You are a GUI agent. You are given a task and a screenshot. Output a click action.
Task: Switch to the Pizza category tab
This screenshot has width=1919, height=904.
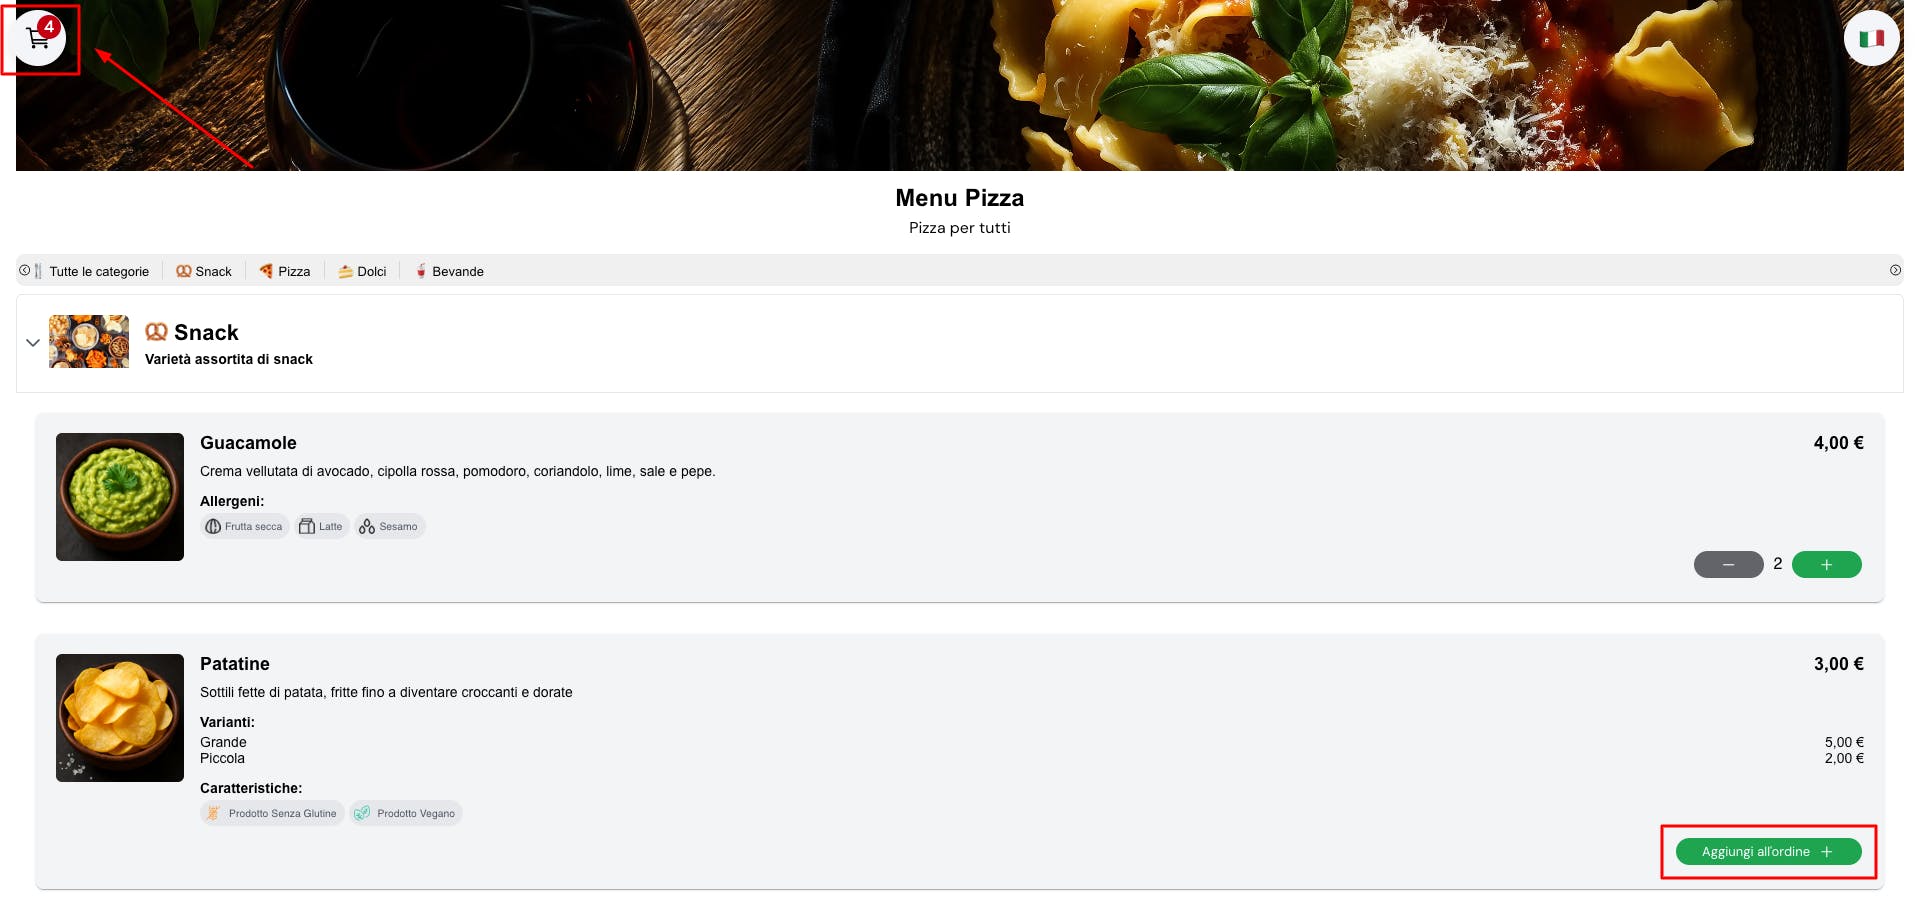(285, 271)
